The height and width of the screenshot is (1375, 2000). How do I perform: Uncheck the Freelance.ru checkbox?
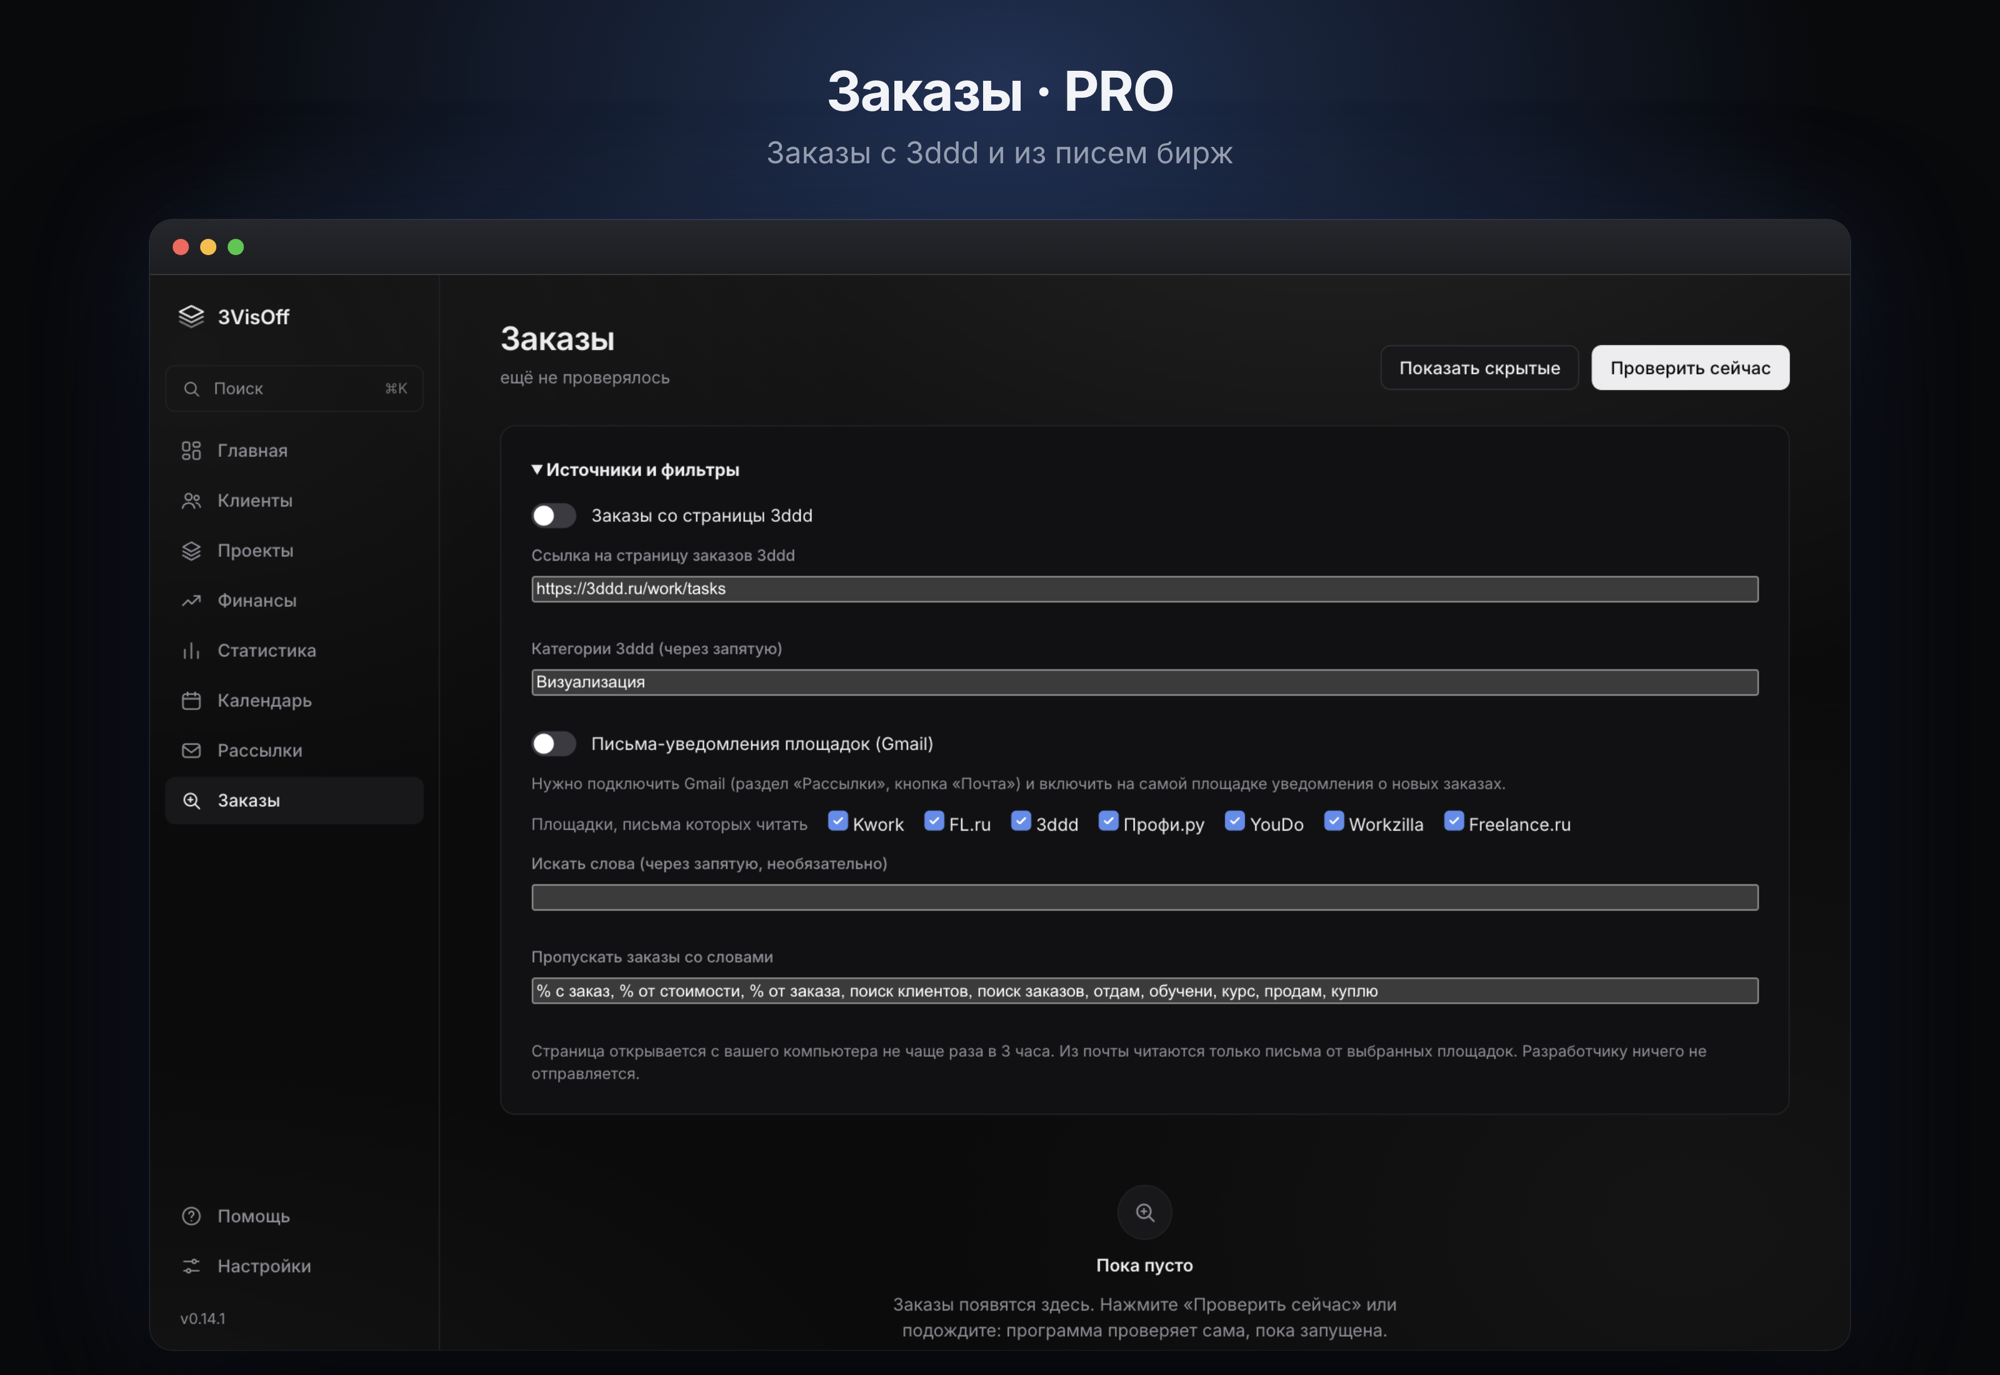pyautogui.click(x=1454, y=821)
